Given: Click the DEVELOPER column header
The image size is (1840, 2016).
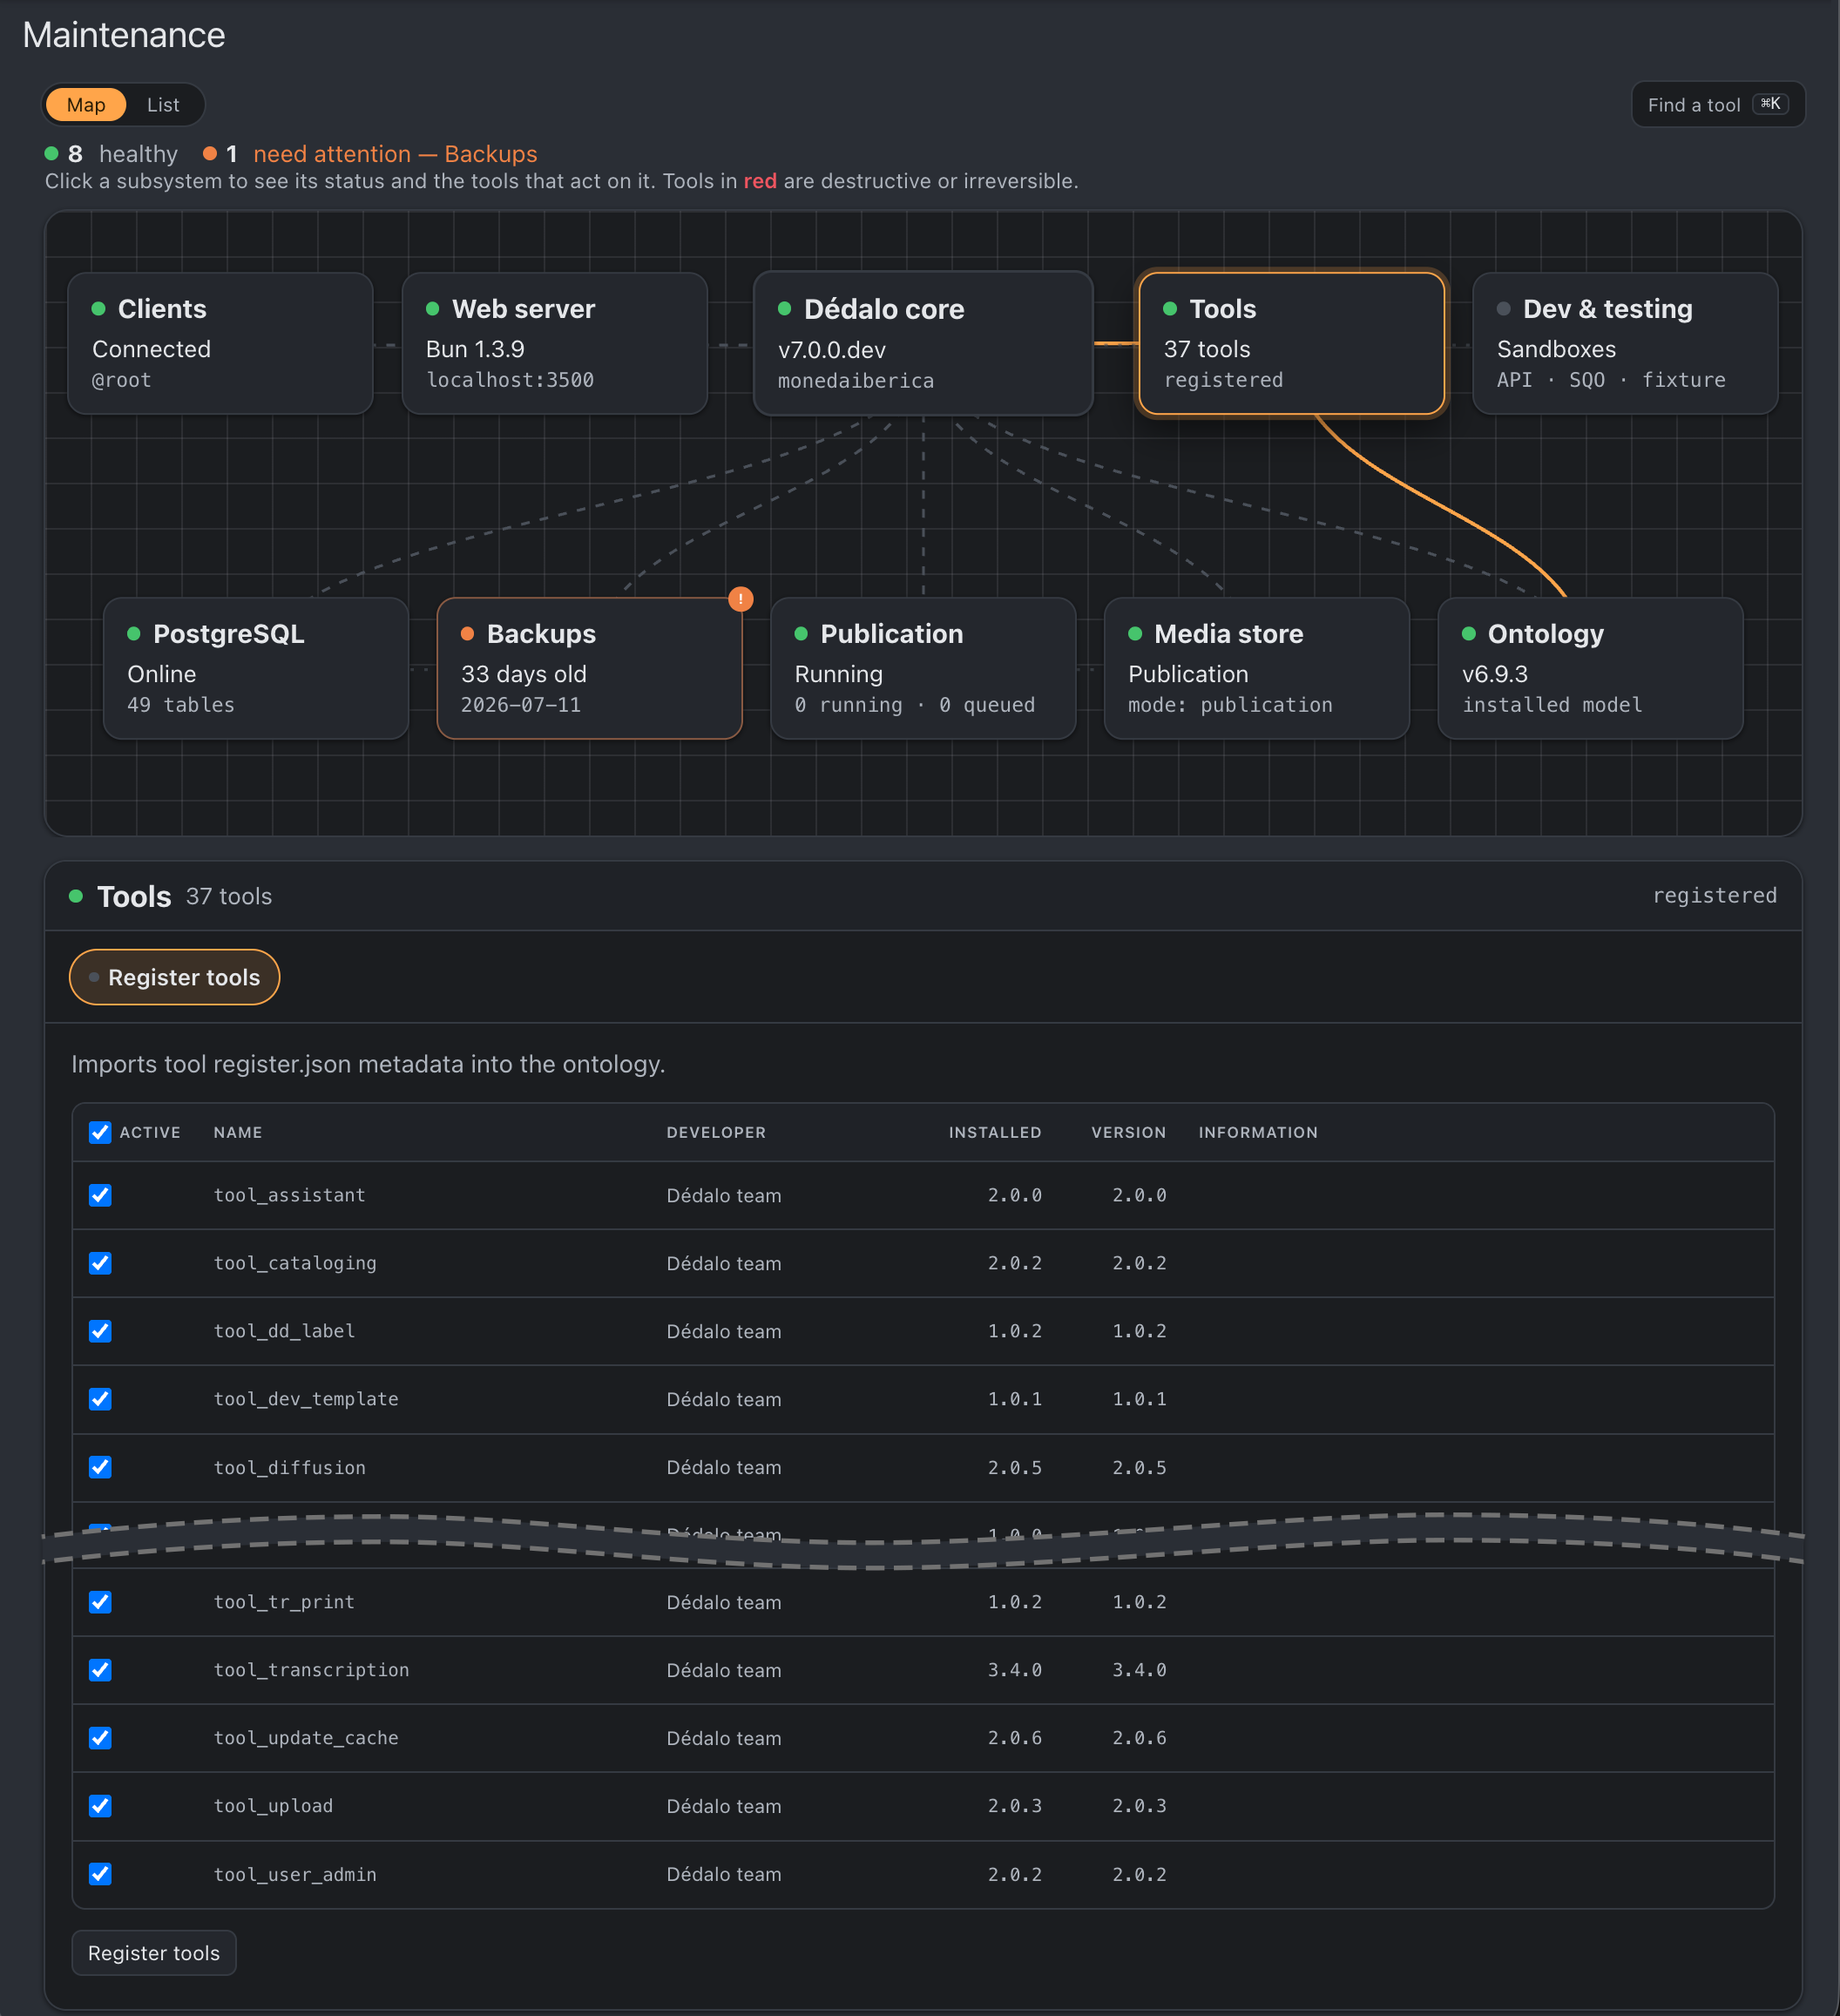Looking at the screenshot, I should (x=716, y=1132).
